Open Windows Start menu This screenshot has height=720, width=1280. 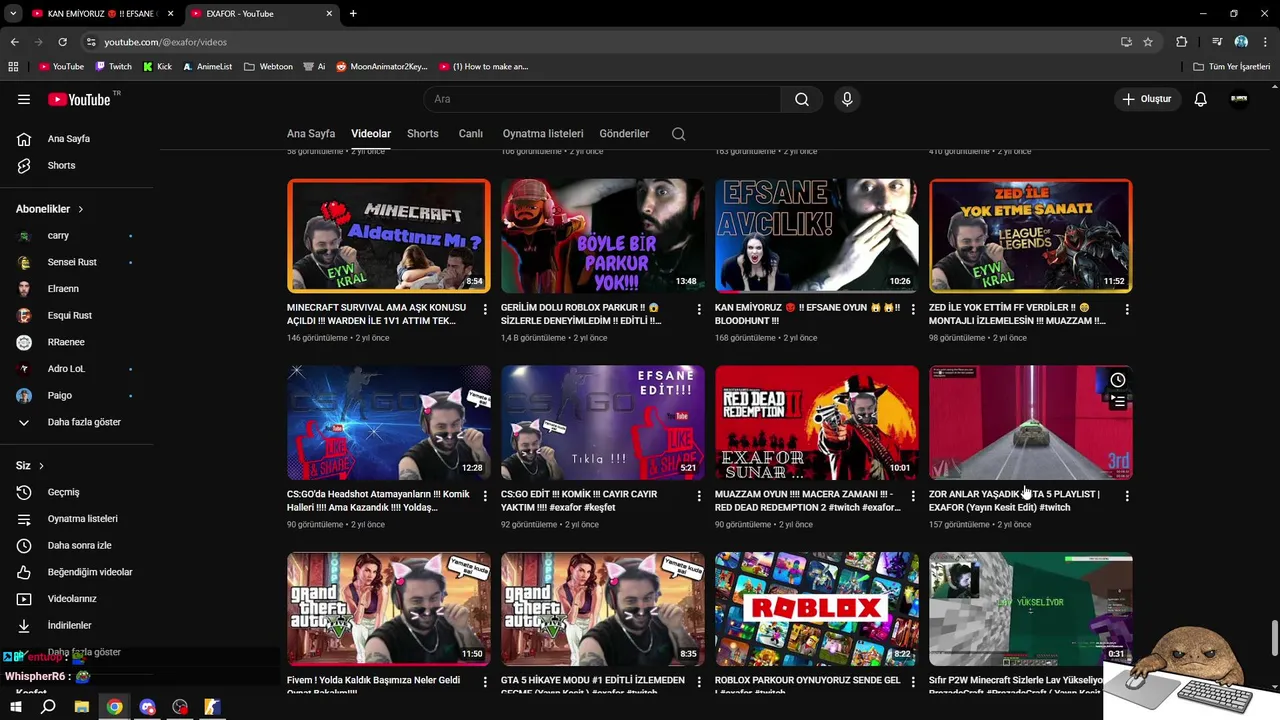pyautogui.click(x=15, y=707)
